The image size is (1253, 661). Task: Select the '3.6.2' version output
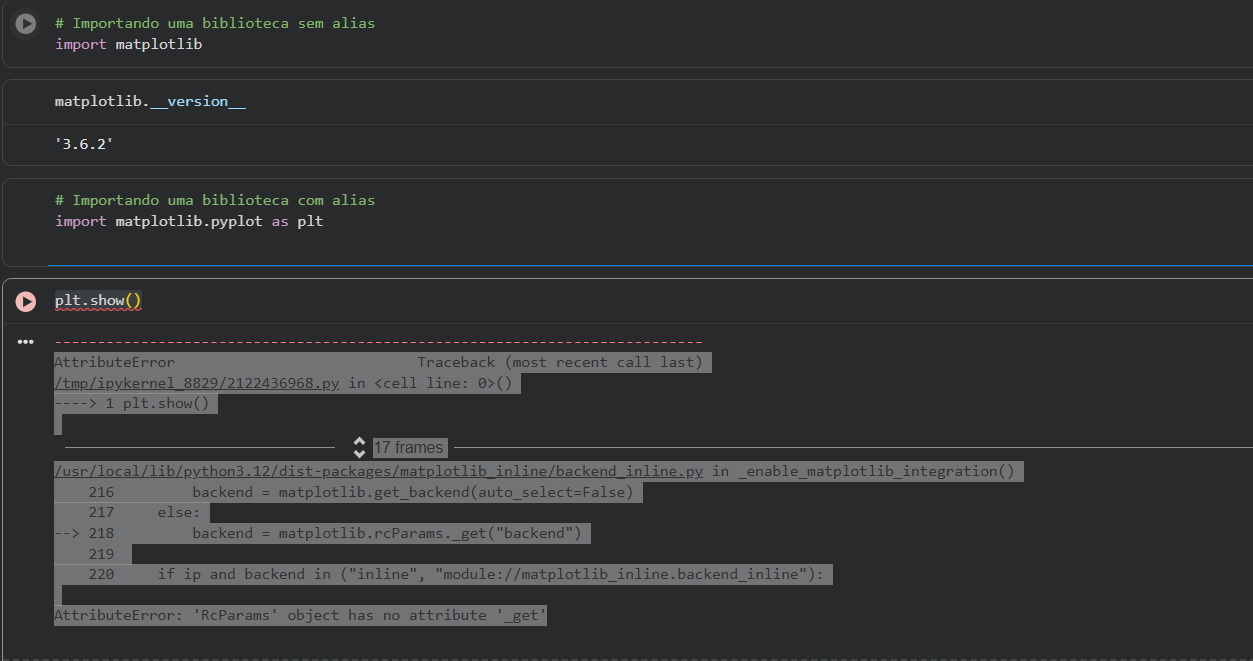coord(84,144)
